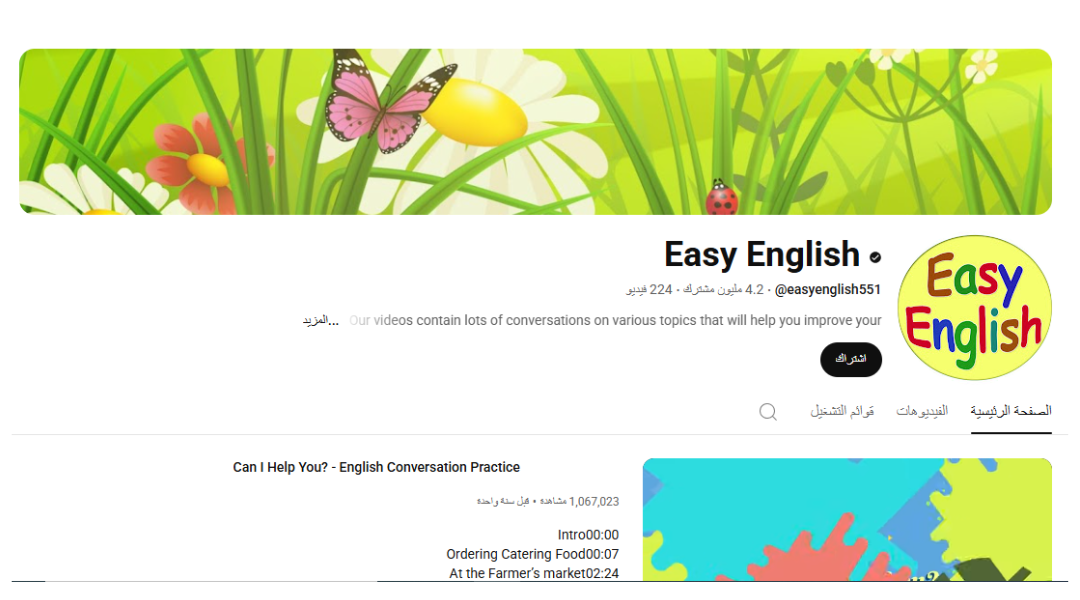The image size is (1080, 600).
Task: Click the search icon in channel tabs
Action: 767,412
